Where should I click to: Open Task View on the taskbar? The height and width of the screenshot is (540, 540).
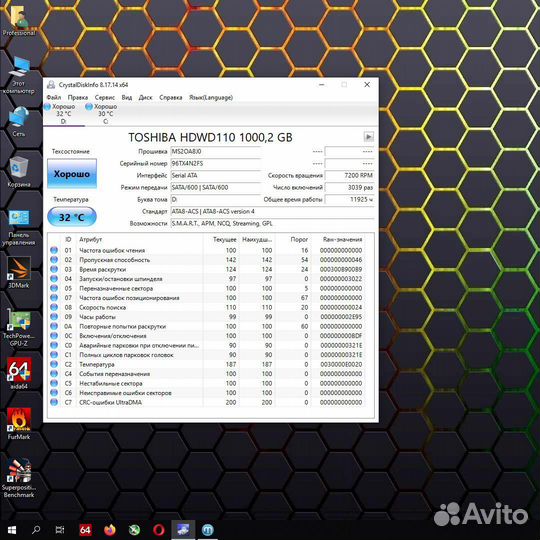[x=60, y=530]
